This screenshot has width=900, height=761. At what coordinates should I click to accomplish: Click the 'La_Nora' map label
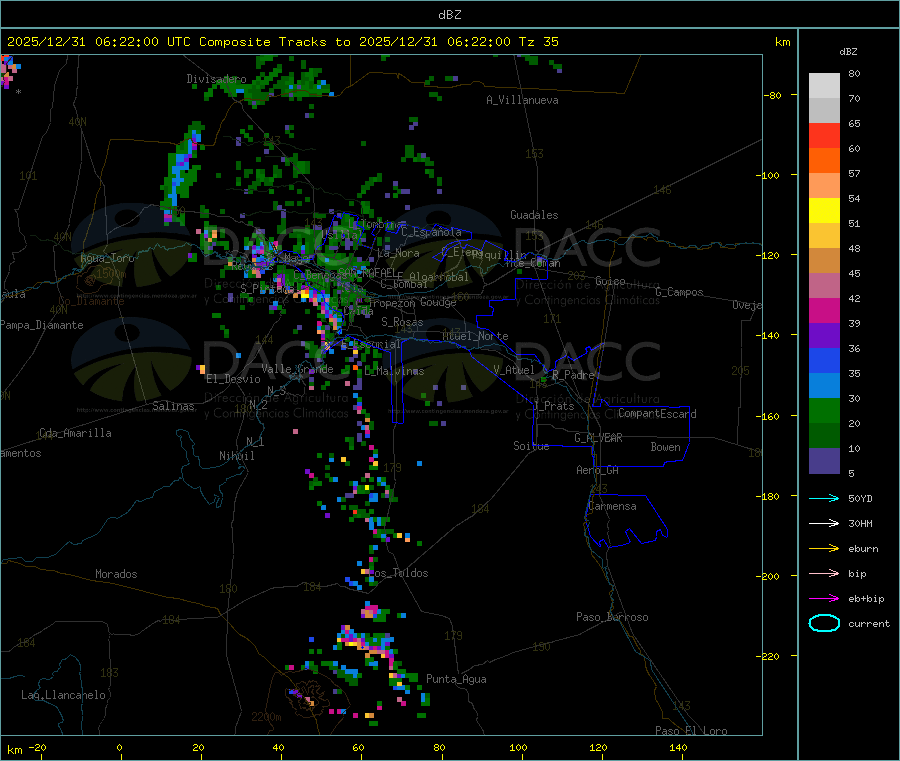(x=398, y=253)
